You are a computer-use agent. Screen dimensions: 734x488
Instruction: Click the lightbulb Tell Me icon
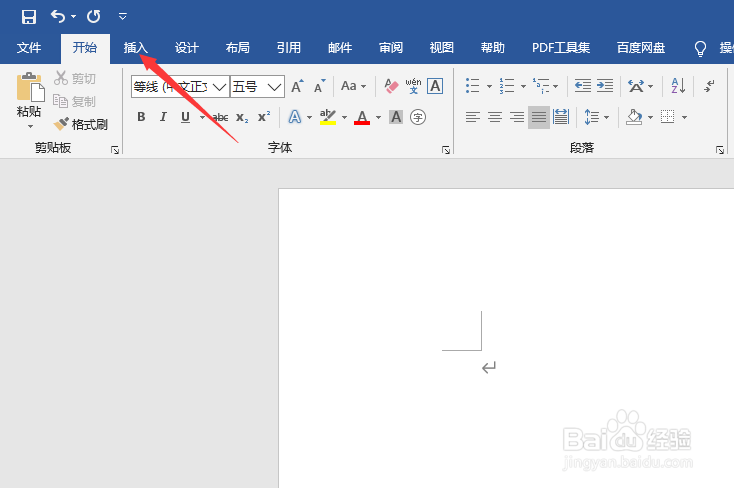(700, 48)
